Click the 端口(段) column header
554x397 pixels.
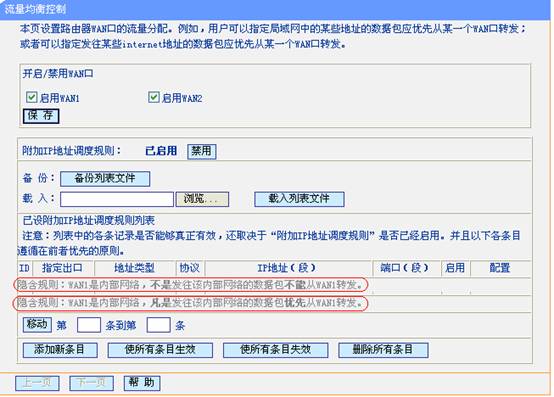(405, 268)
